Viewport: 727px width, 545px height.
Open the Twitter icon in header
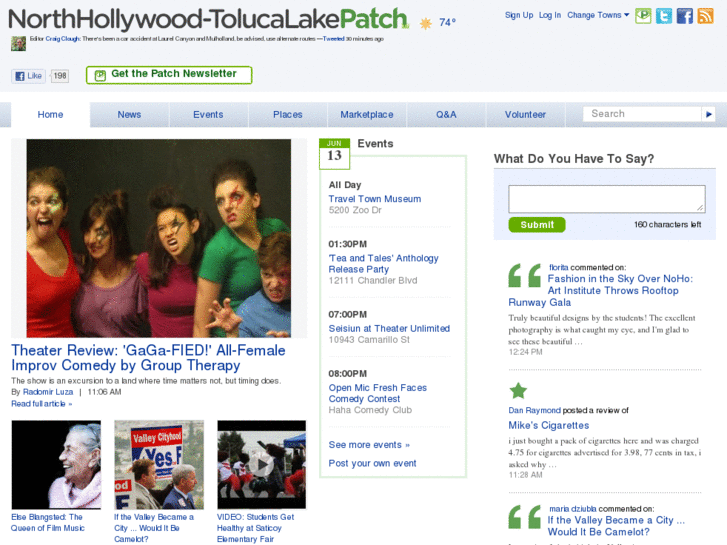tap(663, 16)
